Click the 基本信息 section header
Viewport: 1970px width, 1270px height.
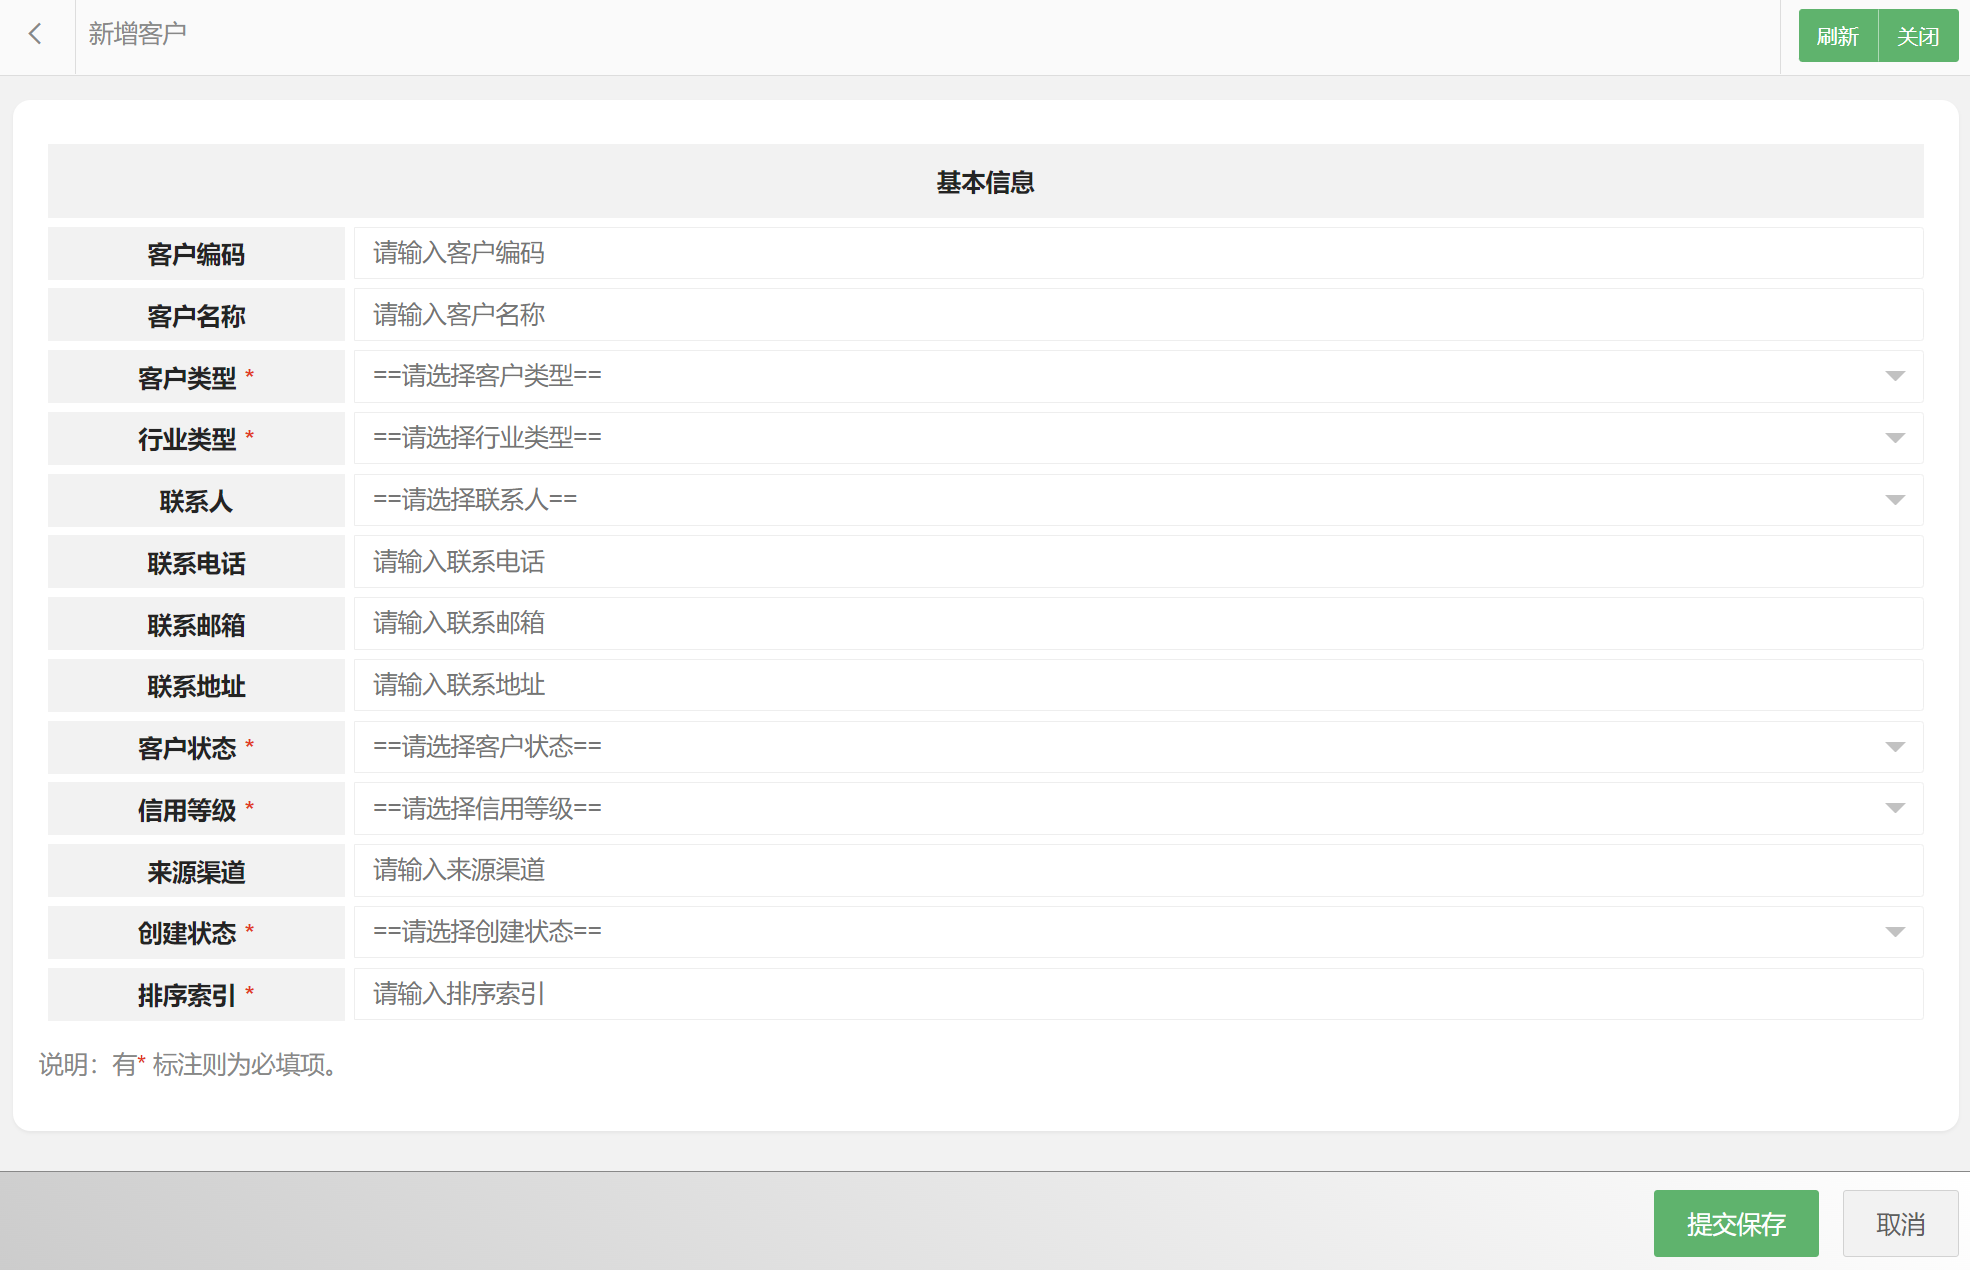tap(985, 182)
